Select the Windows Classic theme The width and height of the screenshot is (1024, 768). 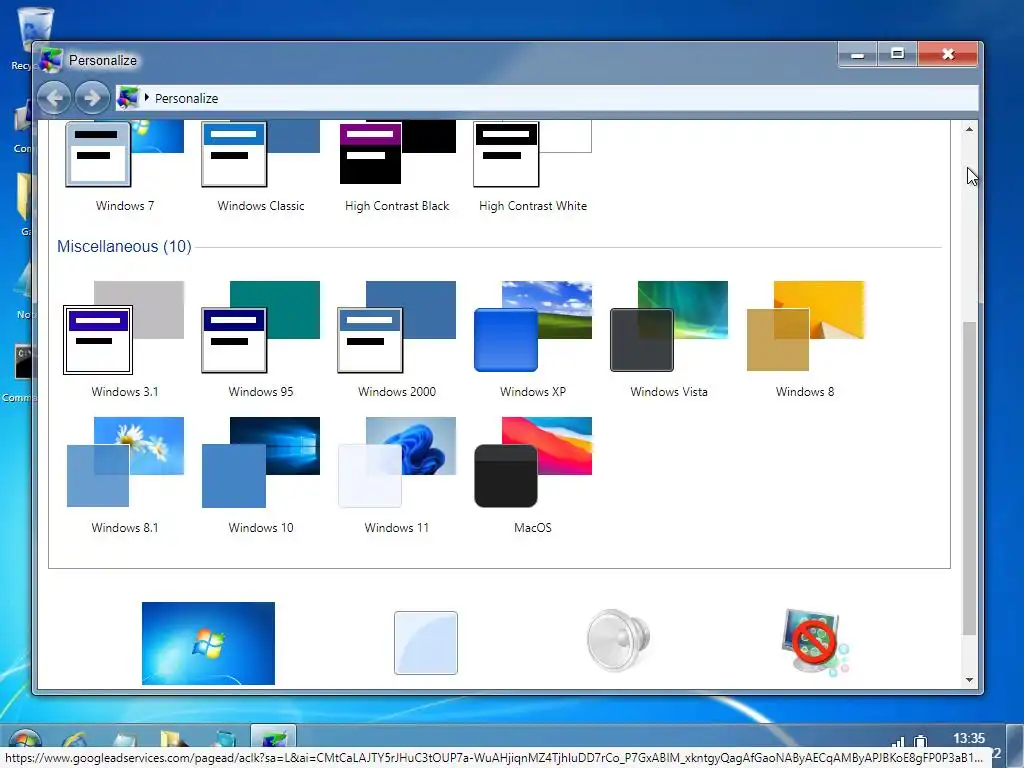[x=261, y=167]
